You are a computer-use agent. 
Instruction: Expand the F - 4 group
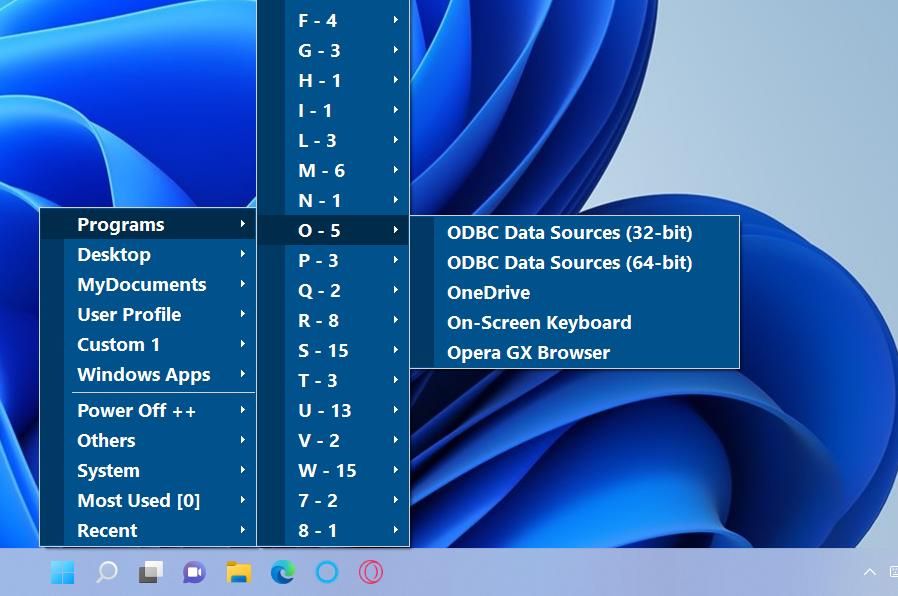tap(333, 21)
